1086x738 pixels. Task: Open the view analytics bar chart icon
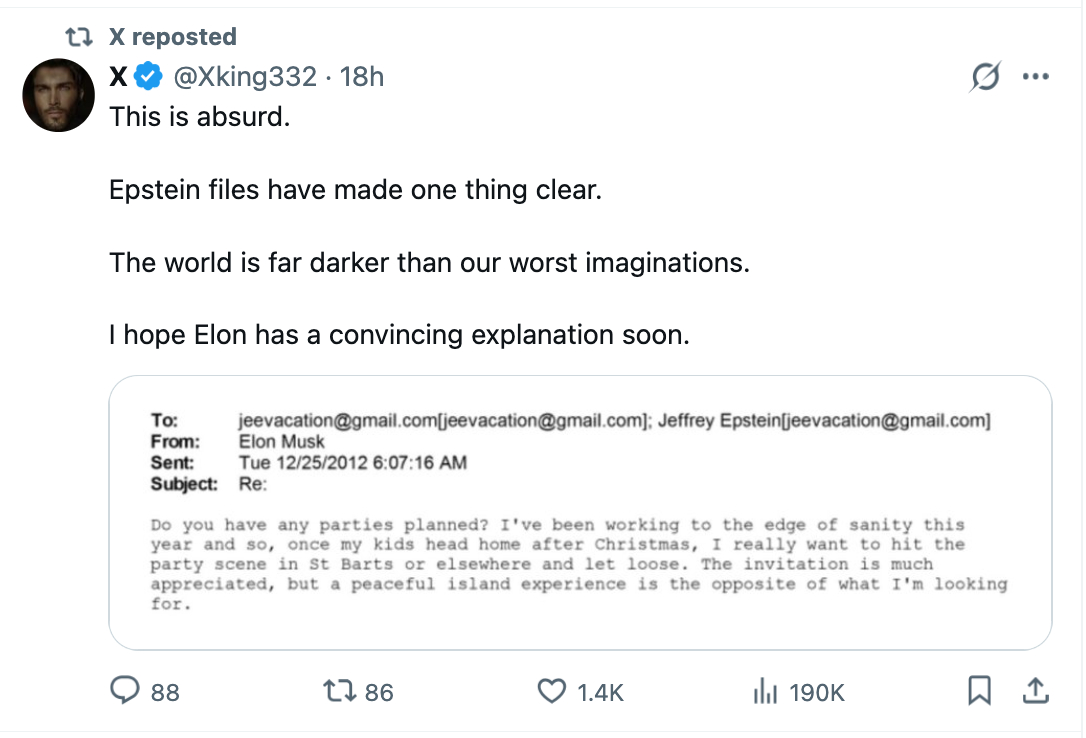(764, 691)
